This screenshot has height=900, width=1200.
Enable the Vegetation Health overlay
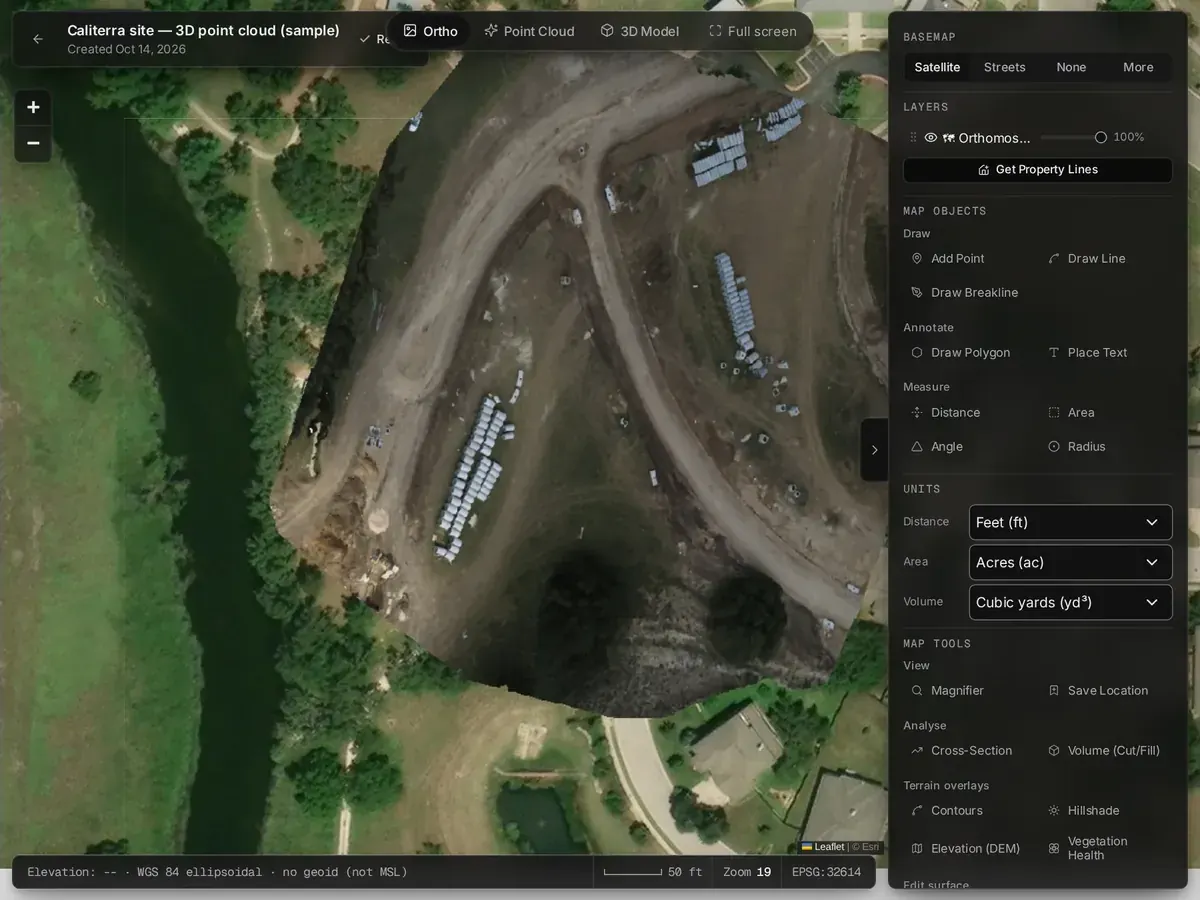coord(1087,848)
